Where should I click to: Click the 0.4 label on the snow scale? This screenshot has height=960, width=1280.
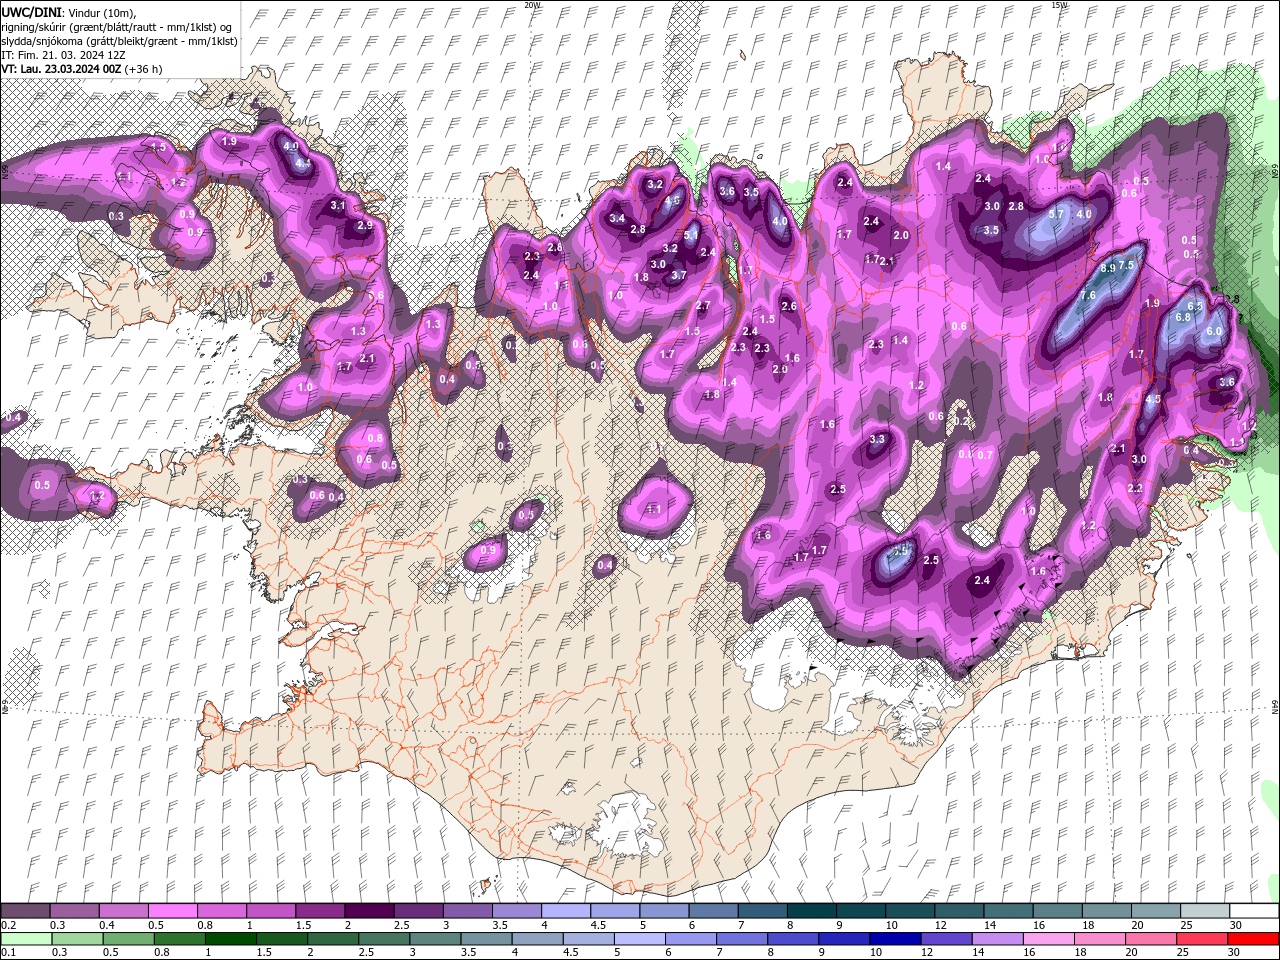[107, 925]
